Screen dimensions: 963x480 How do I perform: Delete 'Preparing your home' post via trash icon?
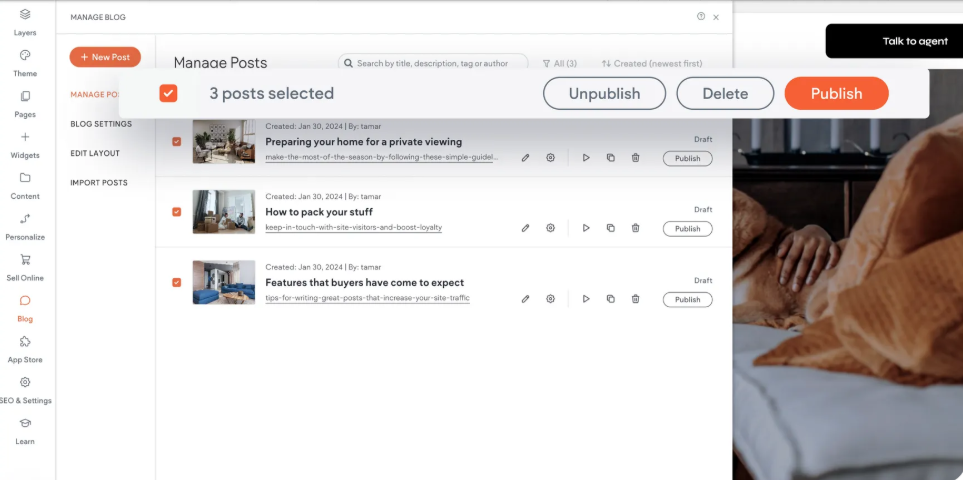coord(635,158)
